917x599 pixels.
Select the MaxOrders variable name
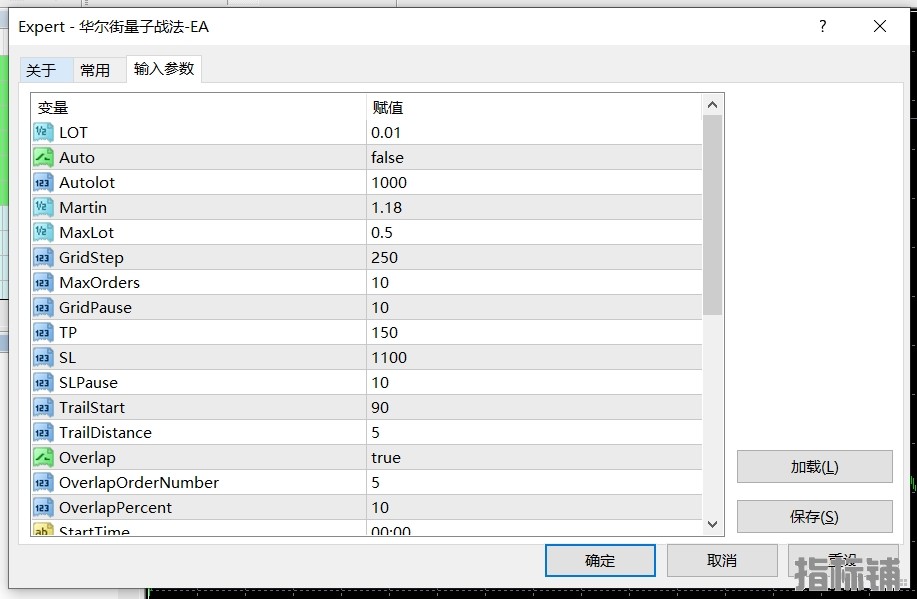(99, 283)
